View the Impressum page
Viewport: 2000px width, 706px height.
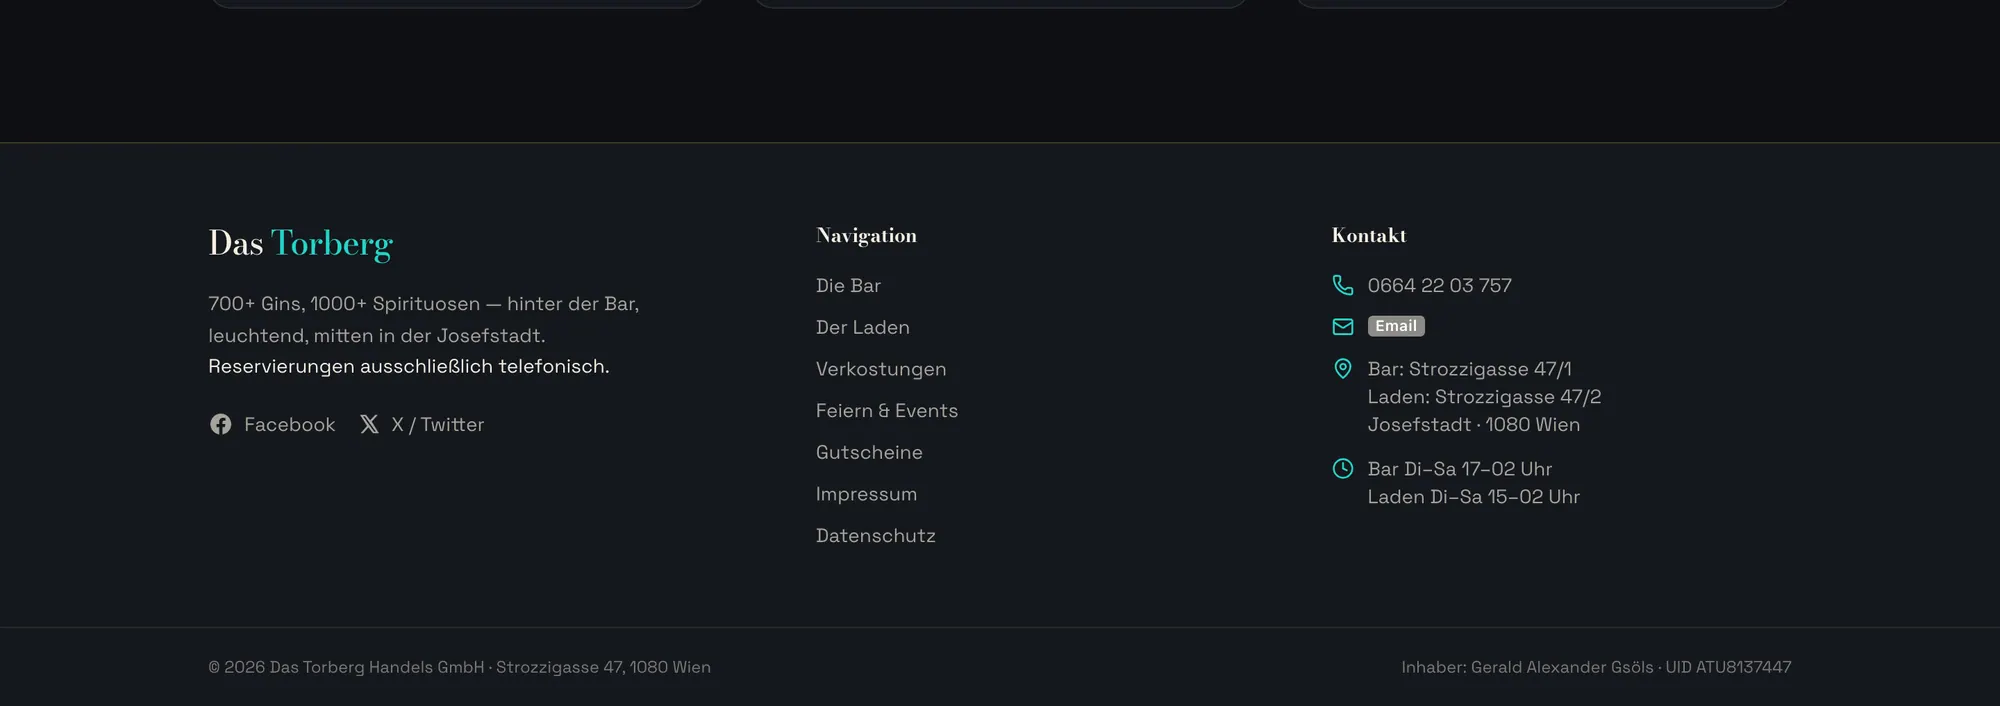[x=866, y=495]
